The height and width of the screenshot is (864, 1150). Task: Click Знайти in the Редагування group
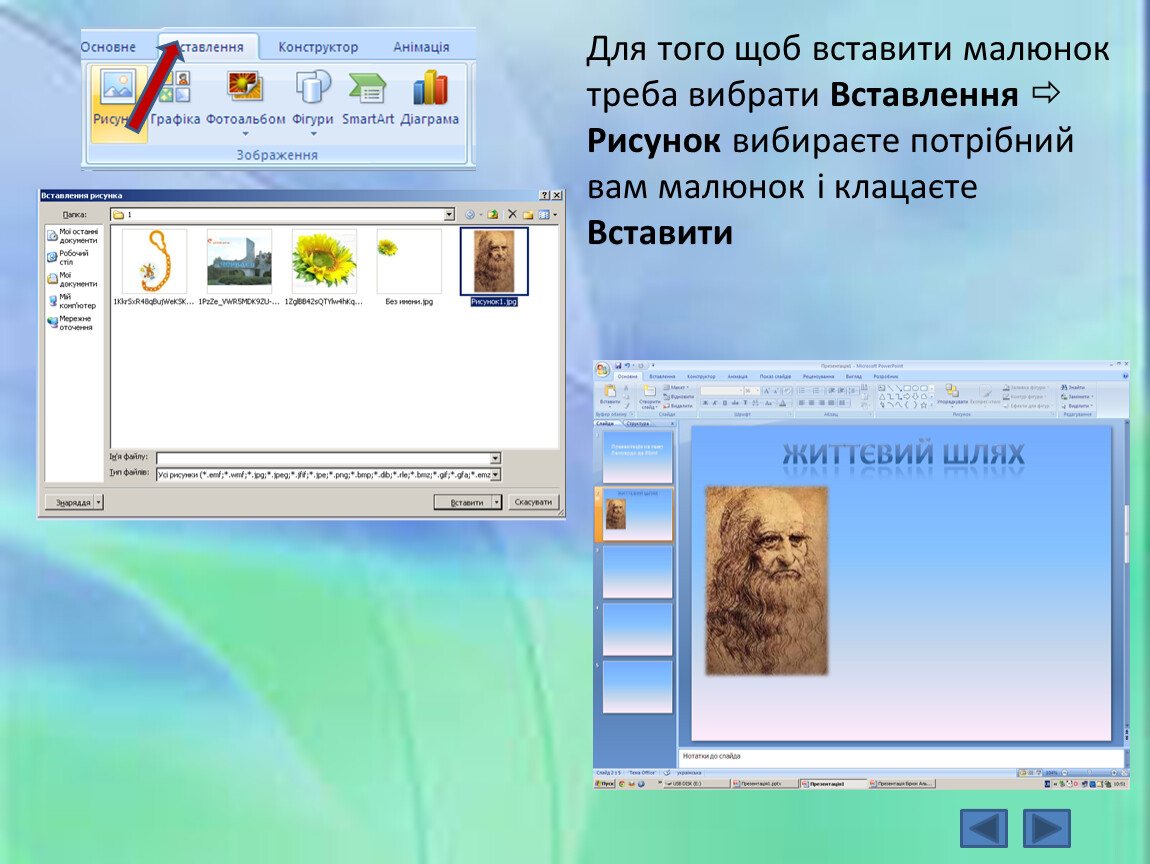[1073, 387]
